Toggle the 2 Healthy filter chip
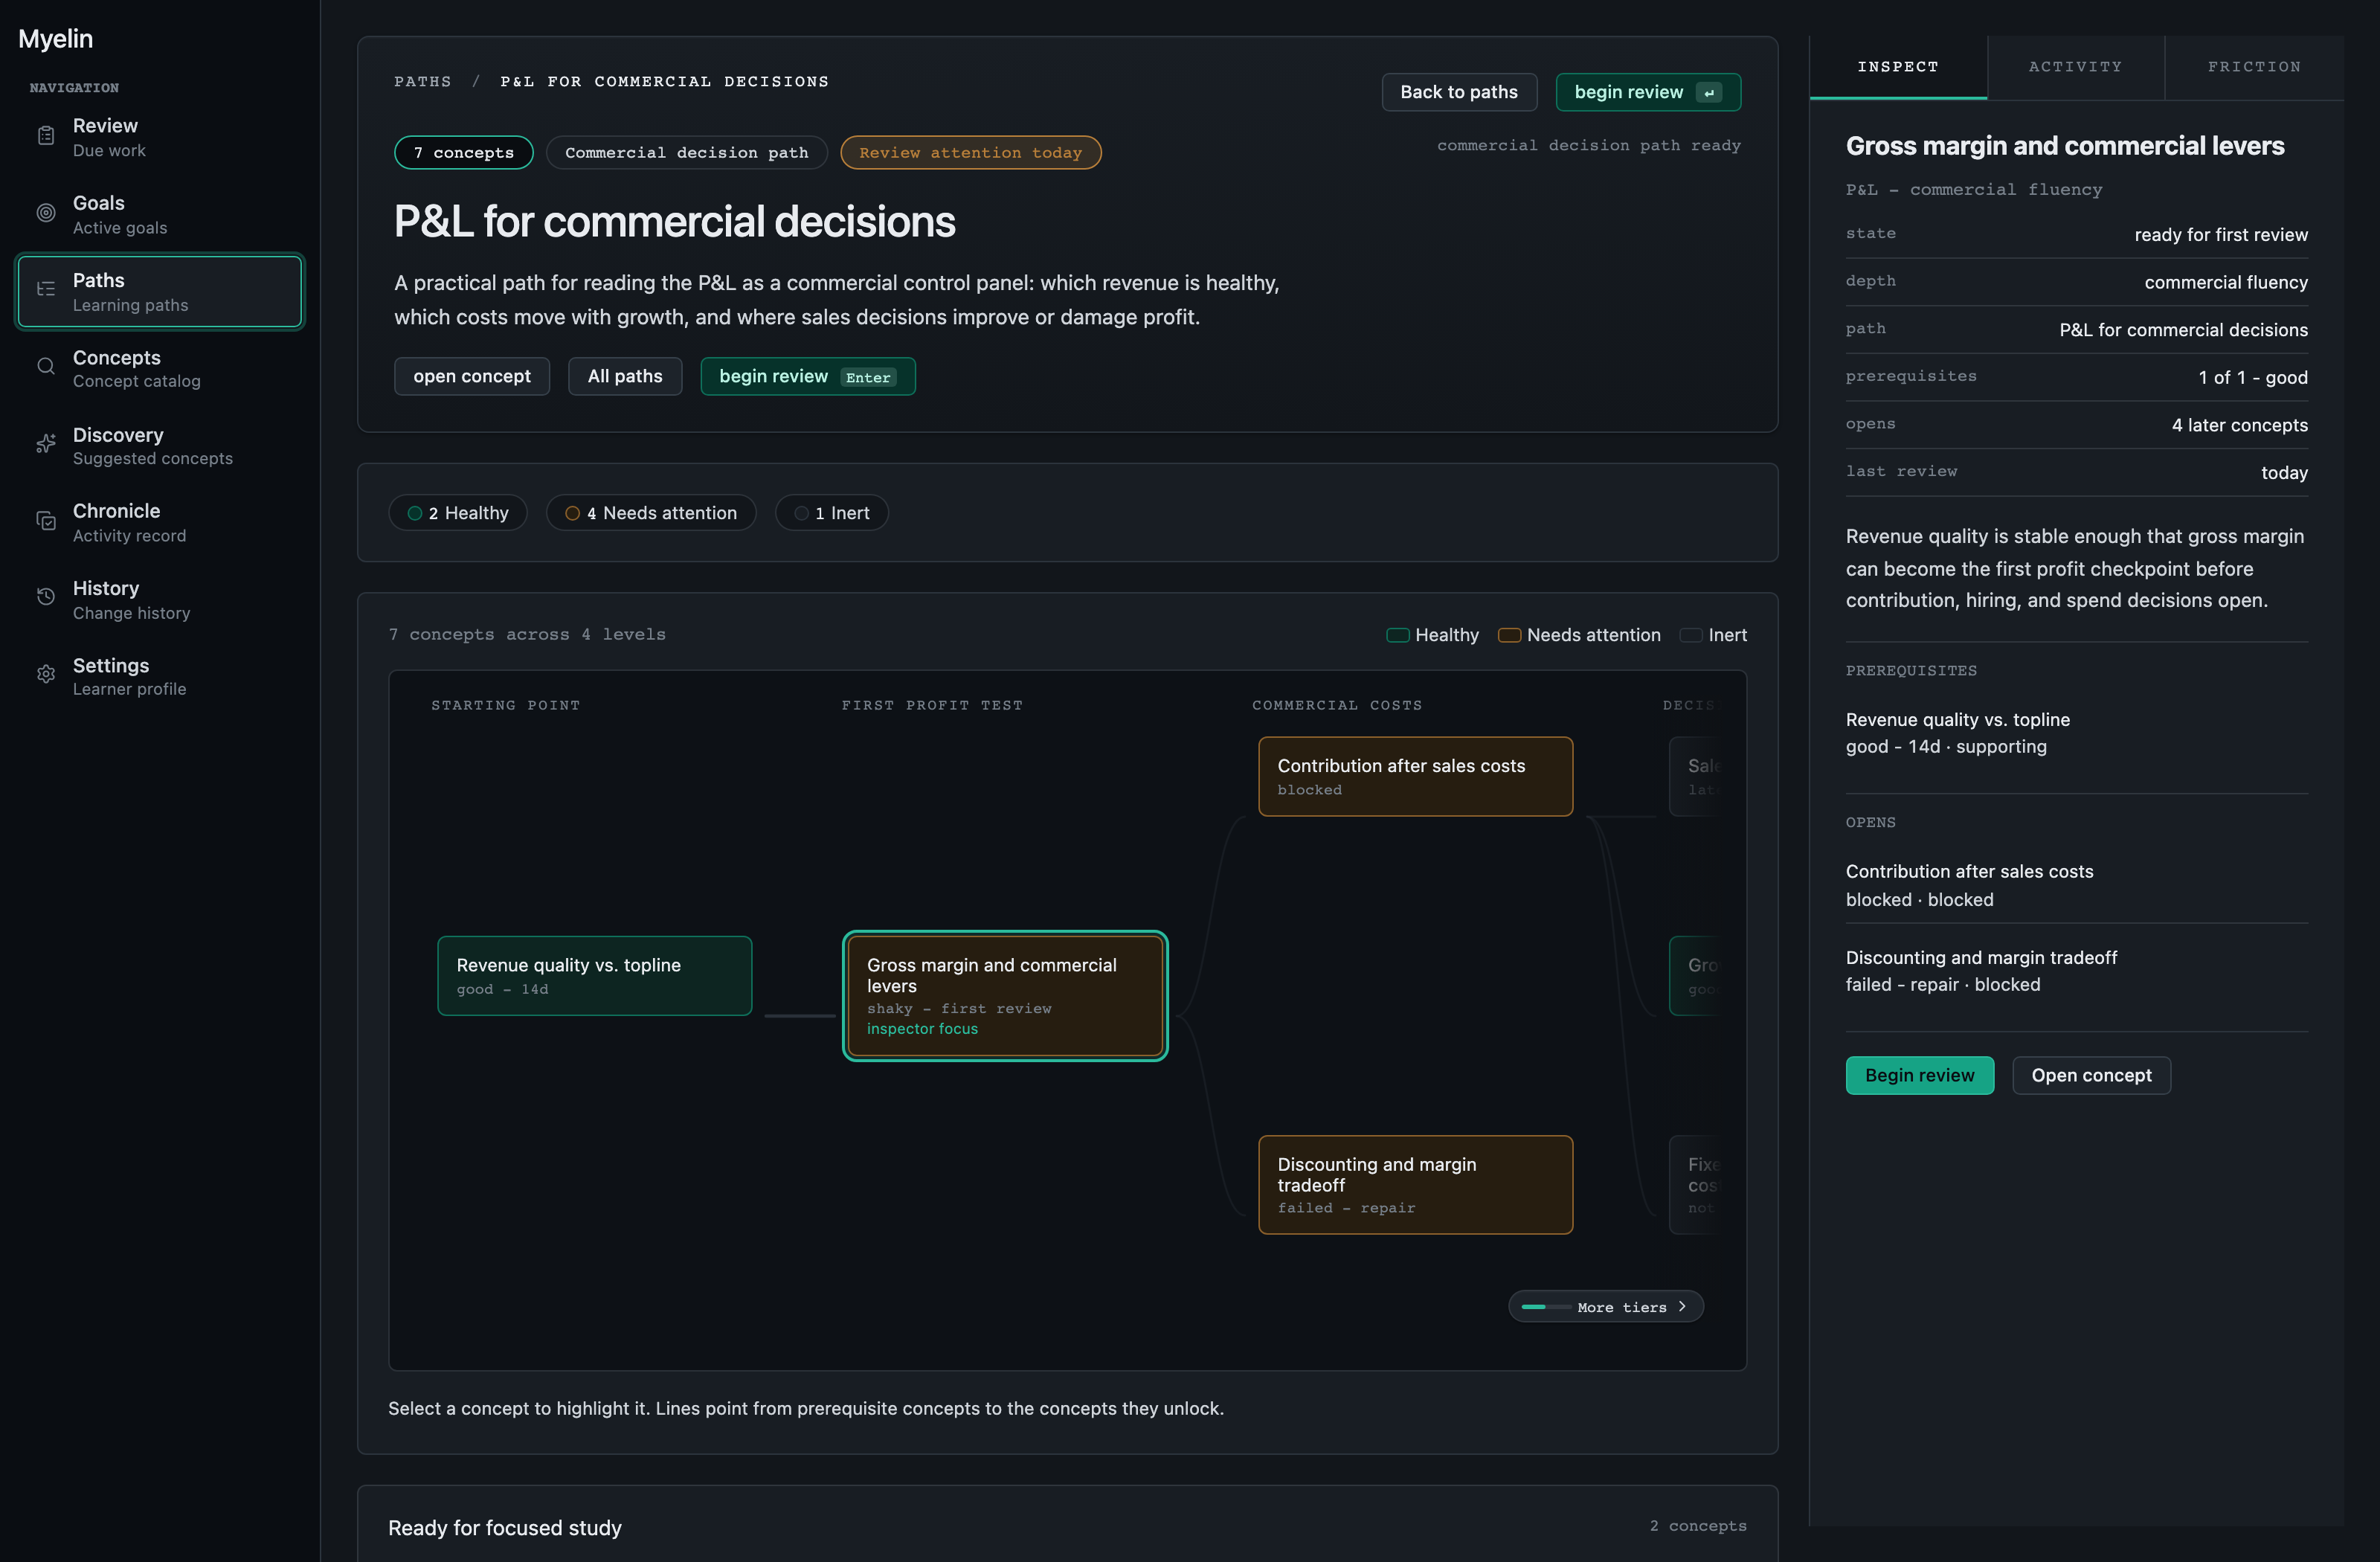This screenshot has height=1562, width=2380. [x=458, y=513]
